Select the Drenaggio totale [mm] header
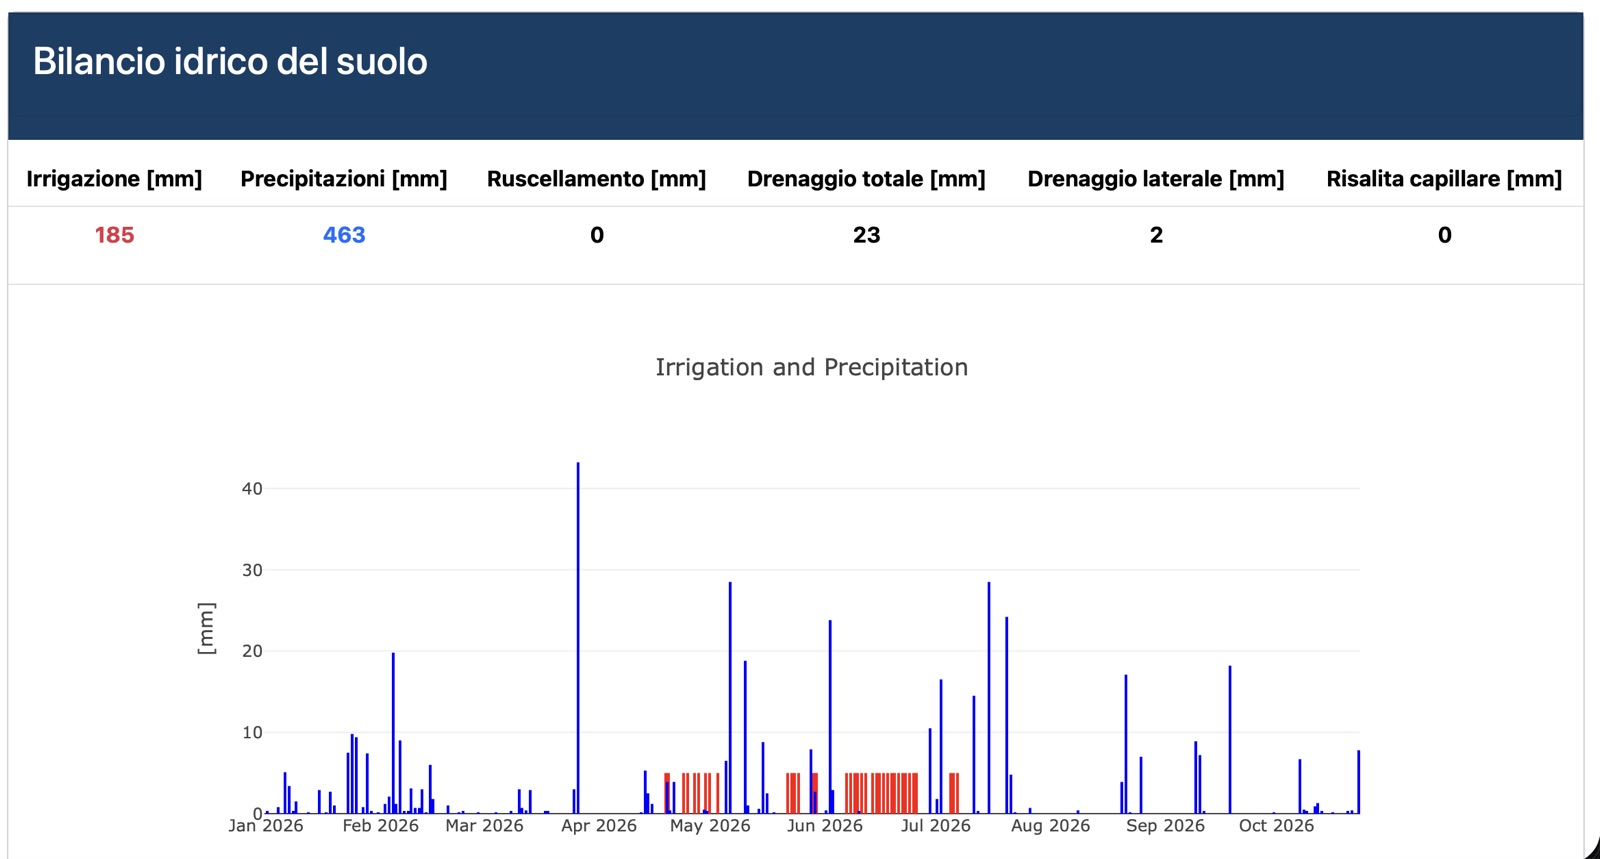The image size is (1600, 859). pyautogui.click(x=866, y=179)
